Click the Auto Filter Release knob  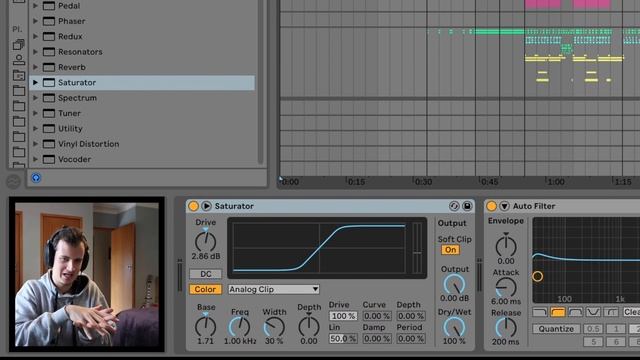pos(506,327)
